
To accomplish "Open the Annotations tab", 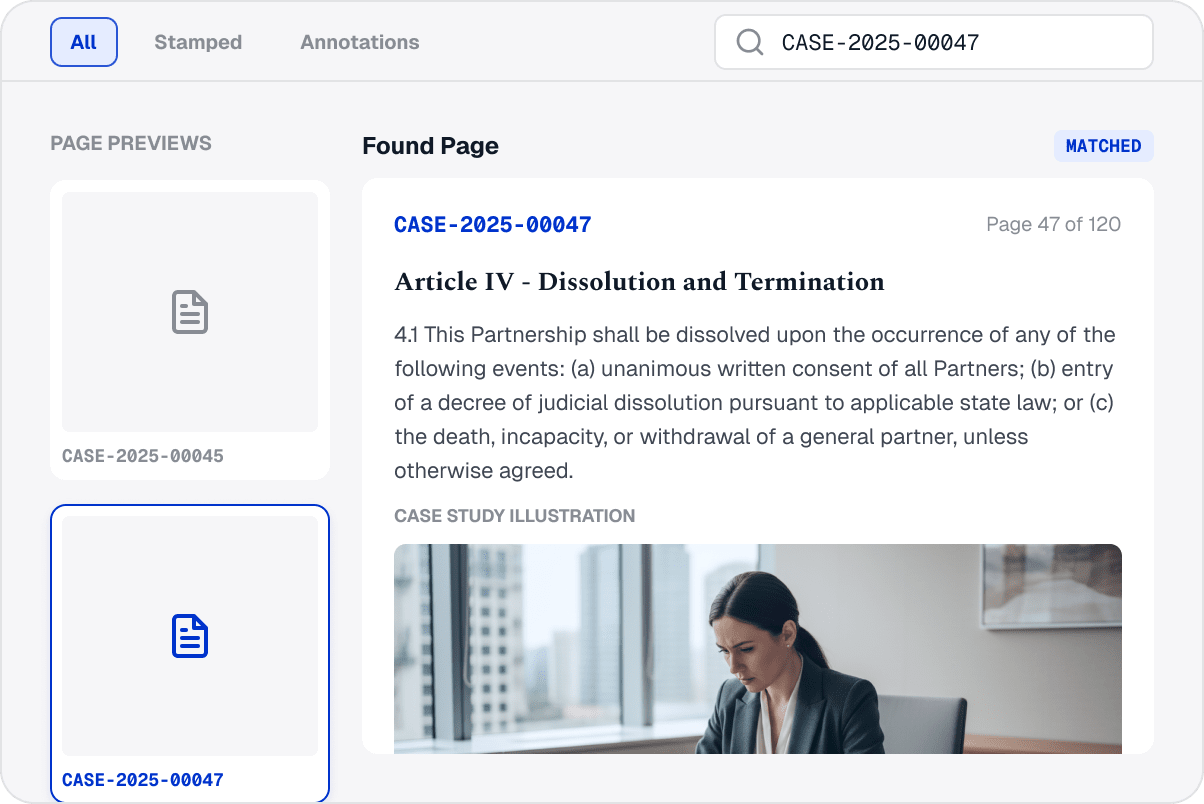I will coord(360,42).
